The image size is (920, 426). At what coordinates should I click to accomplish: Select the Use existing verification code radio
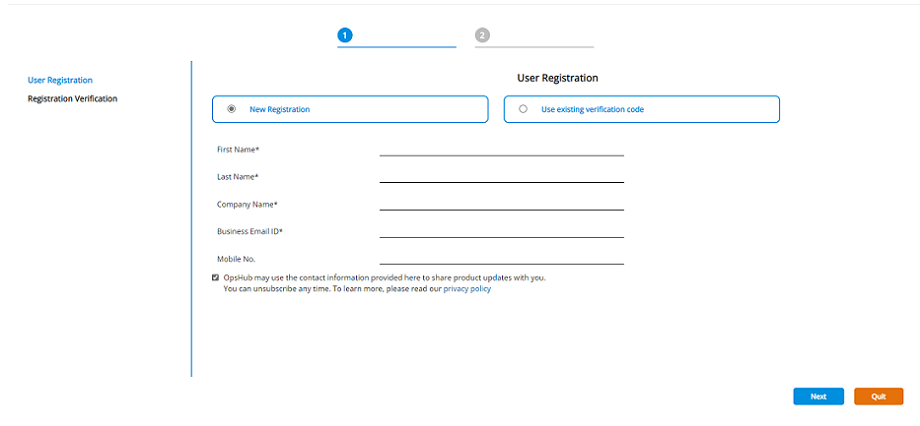click(x=523, y=109)
